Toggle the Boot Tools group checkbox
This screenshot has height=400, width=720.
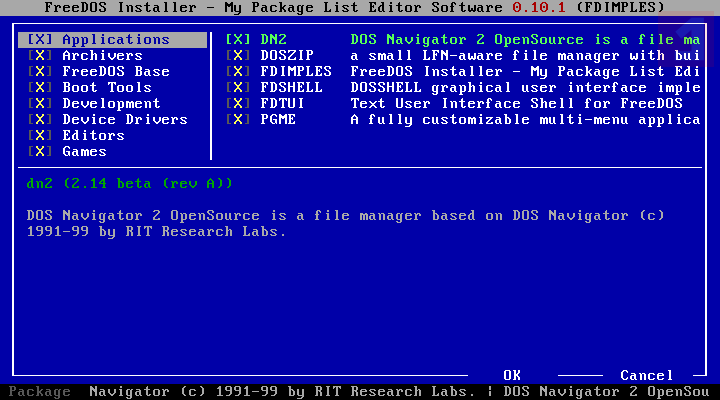pos(40,88)
